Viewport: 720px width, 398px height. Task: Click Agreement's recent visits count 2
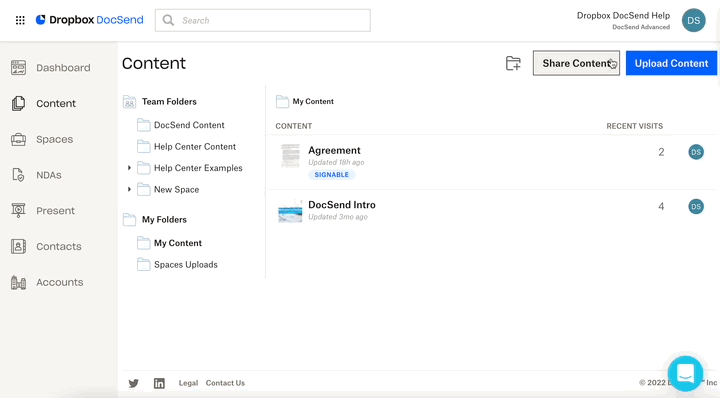(x=661, y=152)
